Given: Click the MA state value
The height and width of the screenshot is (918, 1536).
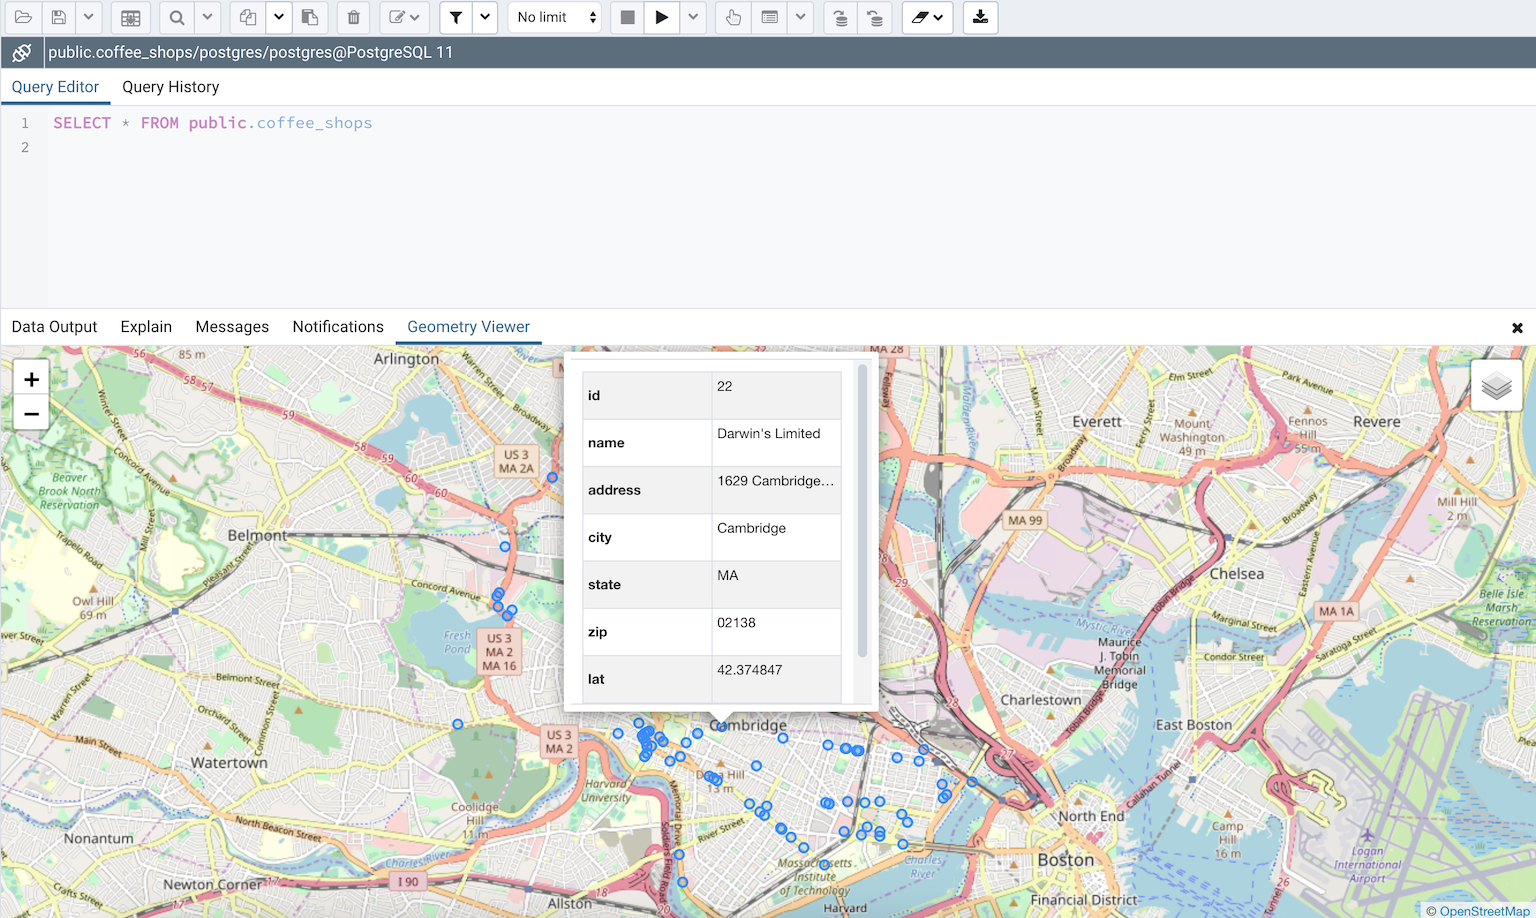Looking at the screenshot, I should [x=728, y=575].
